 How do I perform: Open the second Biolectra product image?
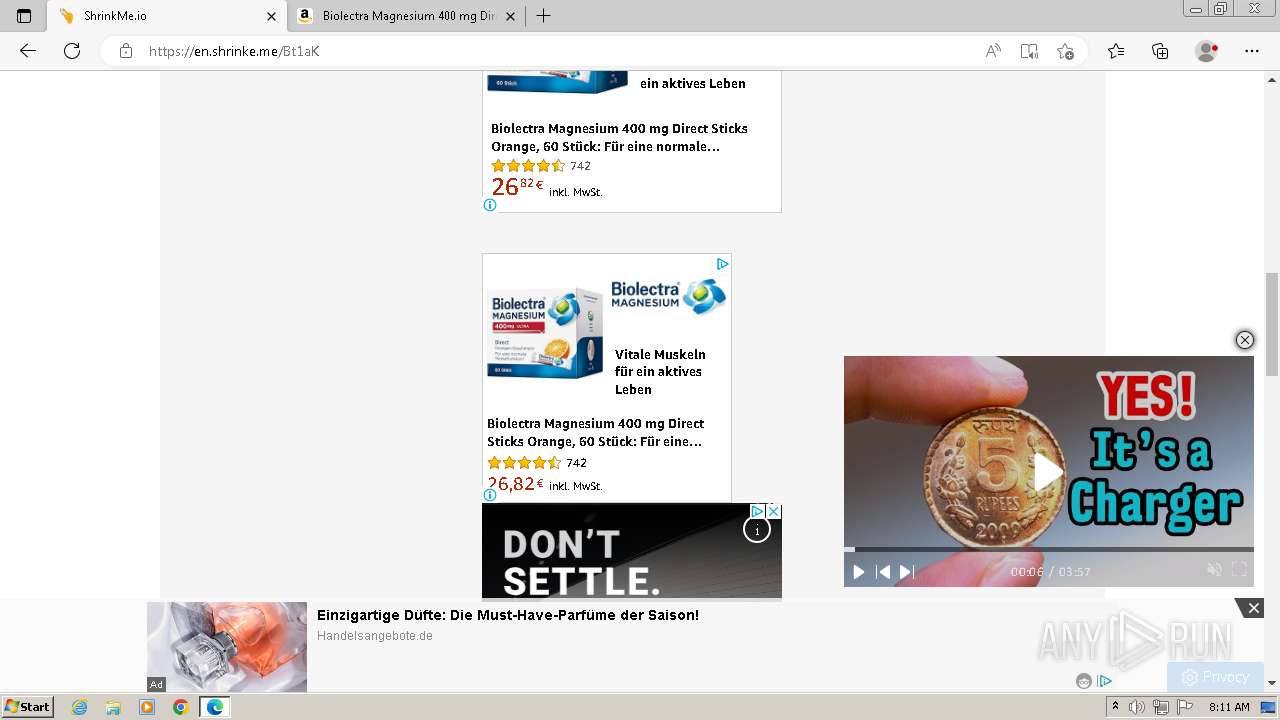pyautogui.click(x=545, y=333)
